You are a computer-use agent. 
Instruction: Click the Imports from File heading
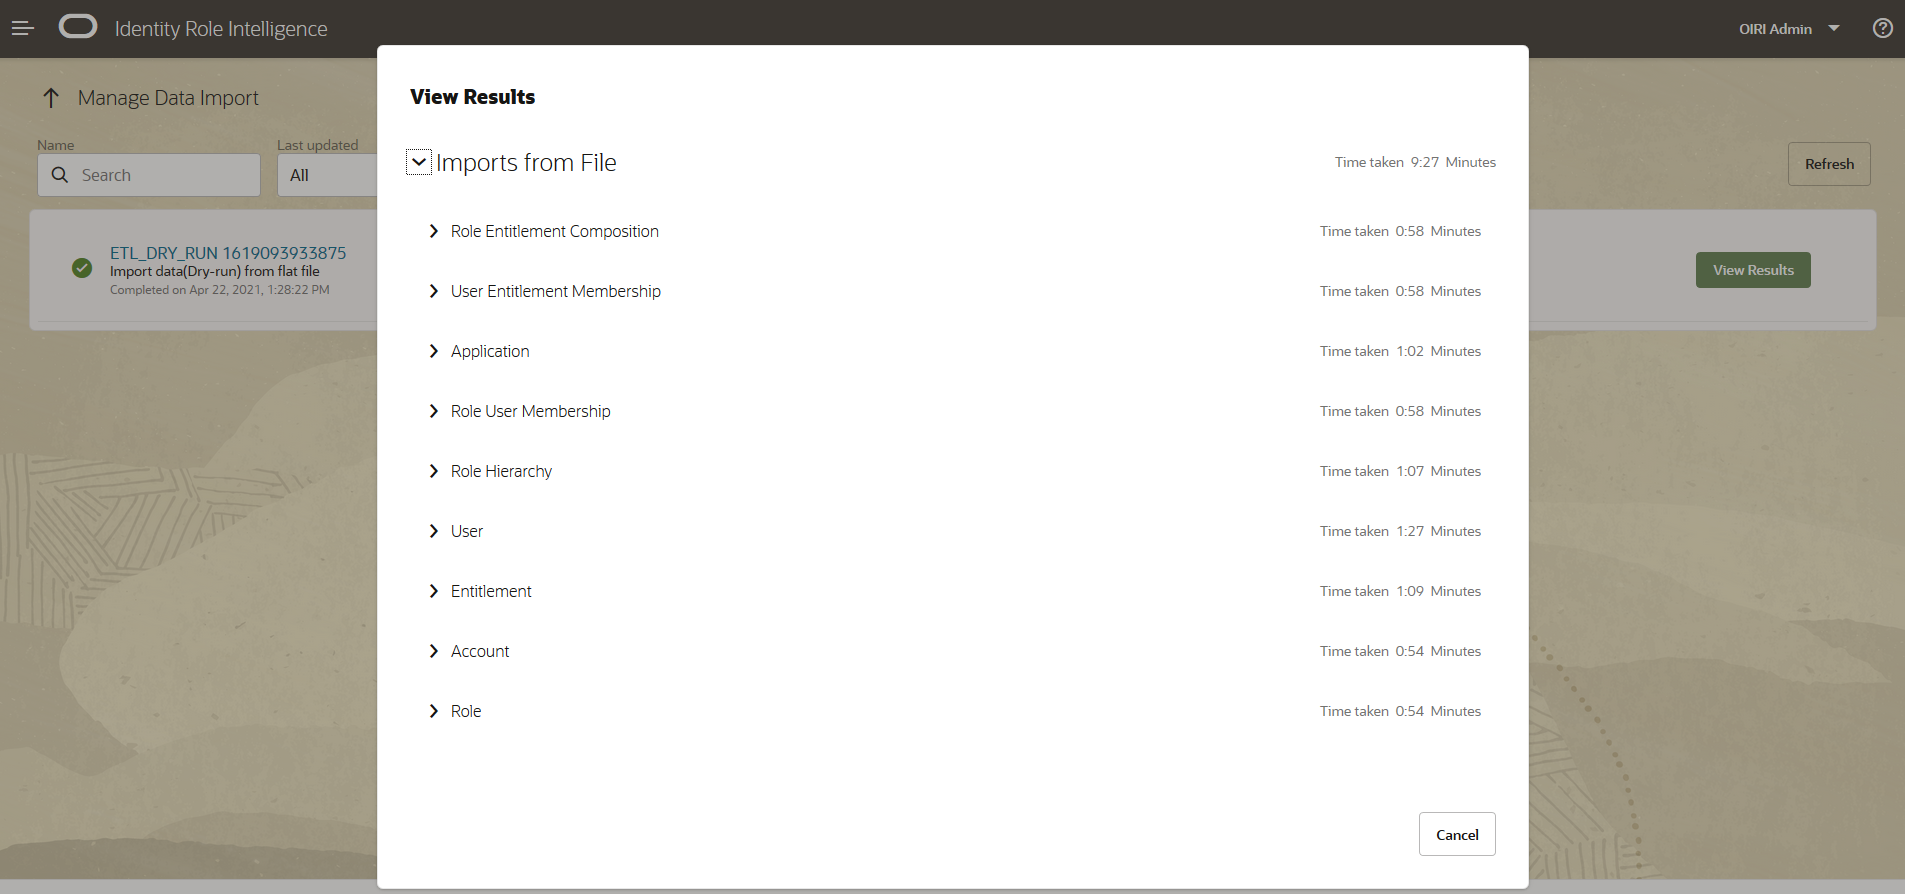(x=526, y=162)
